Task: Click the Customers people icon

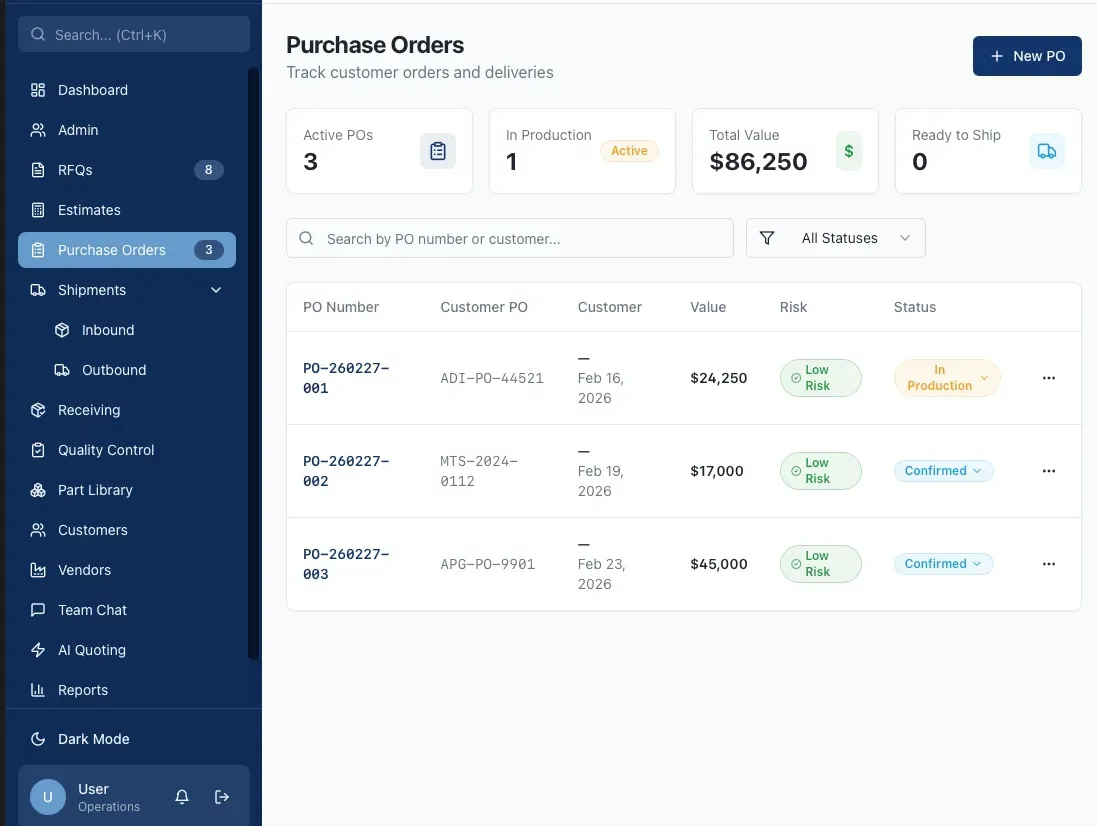Action: tap(38, 530)
